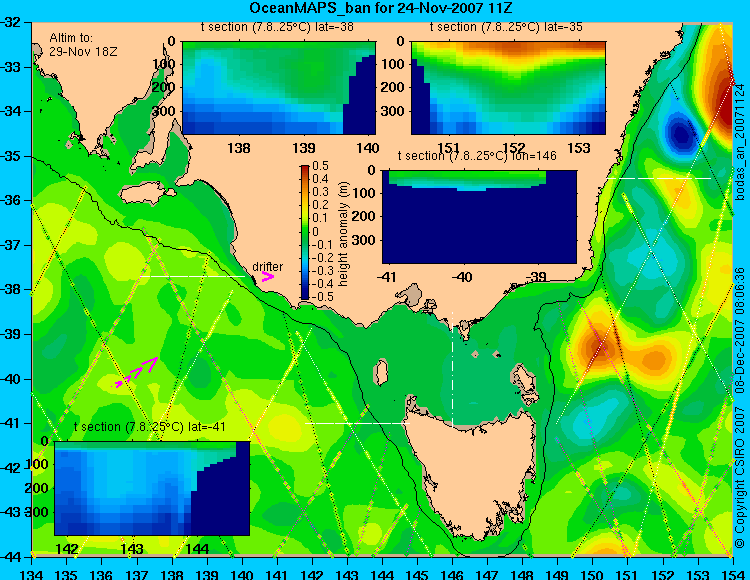
Task: Click the "t section (7.8..25°C) lat=-35" heading
Action: 506,27
